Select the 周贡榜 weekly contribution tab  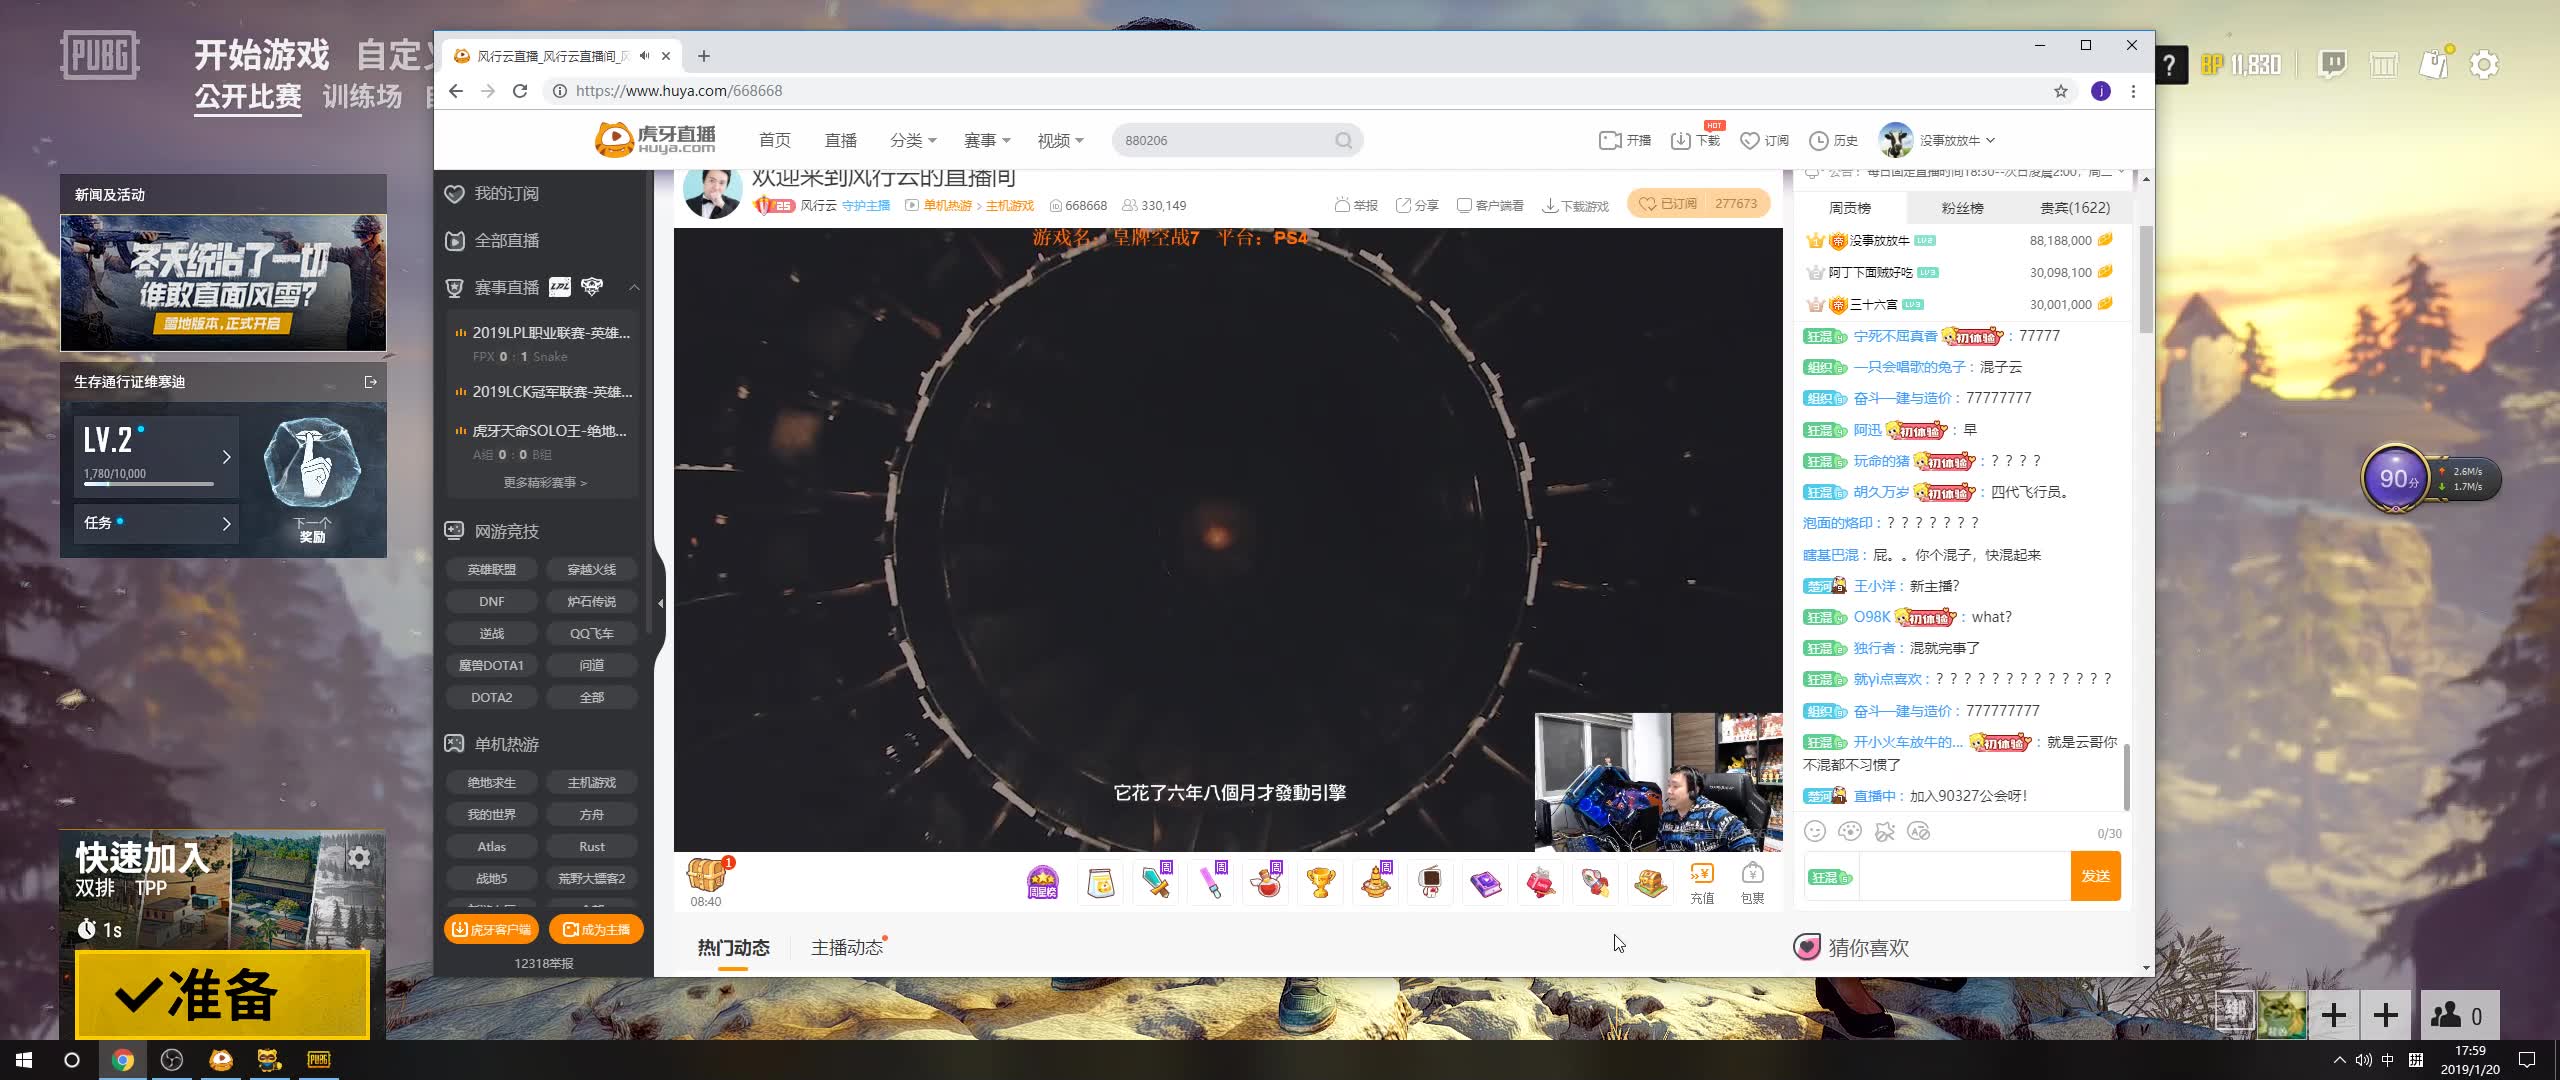1850,208
